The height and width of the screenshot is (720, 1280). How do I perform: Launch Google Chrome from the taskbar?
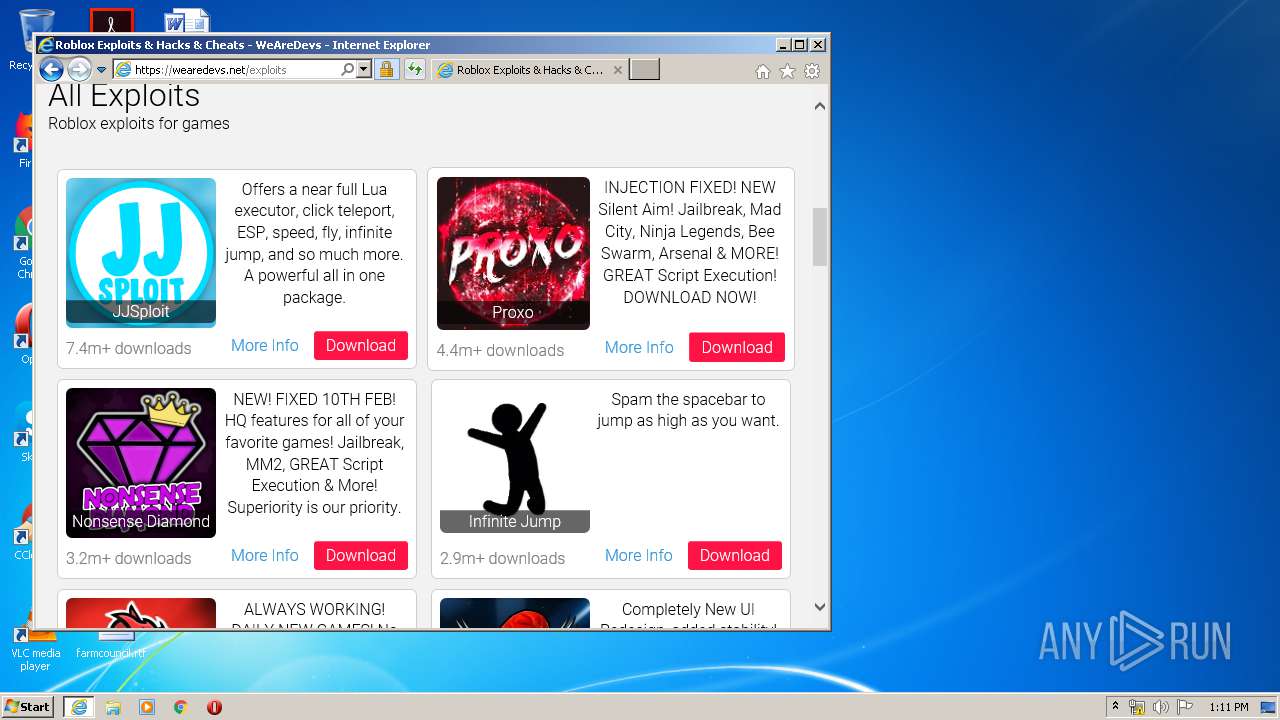click(x=181, y=707)
